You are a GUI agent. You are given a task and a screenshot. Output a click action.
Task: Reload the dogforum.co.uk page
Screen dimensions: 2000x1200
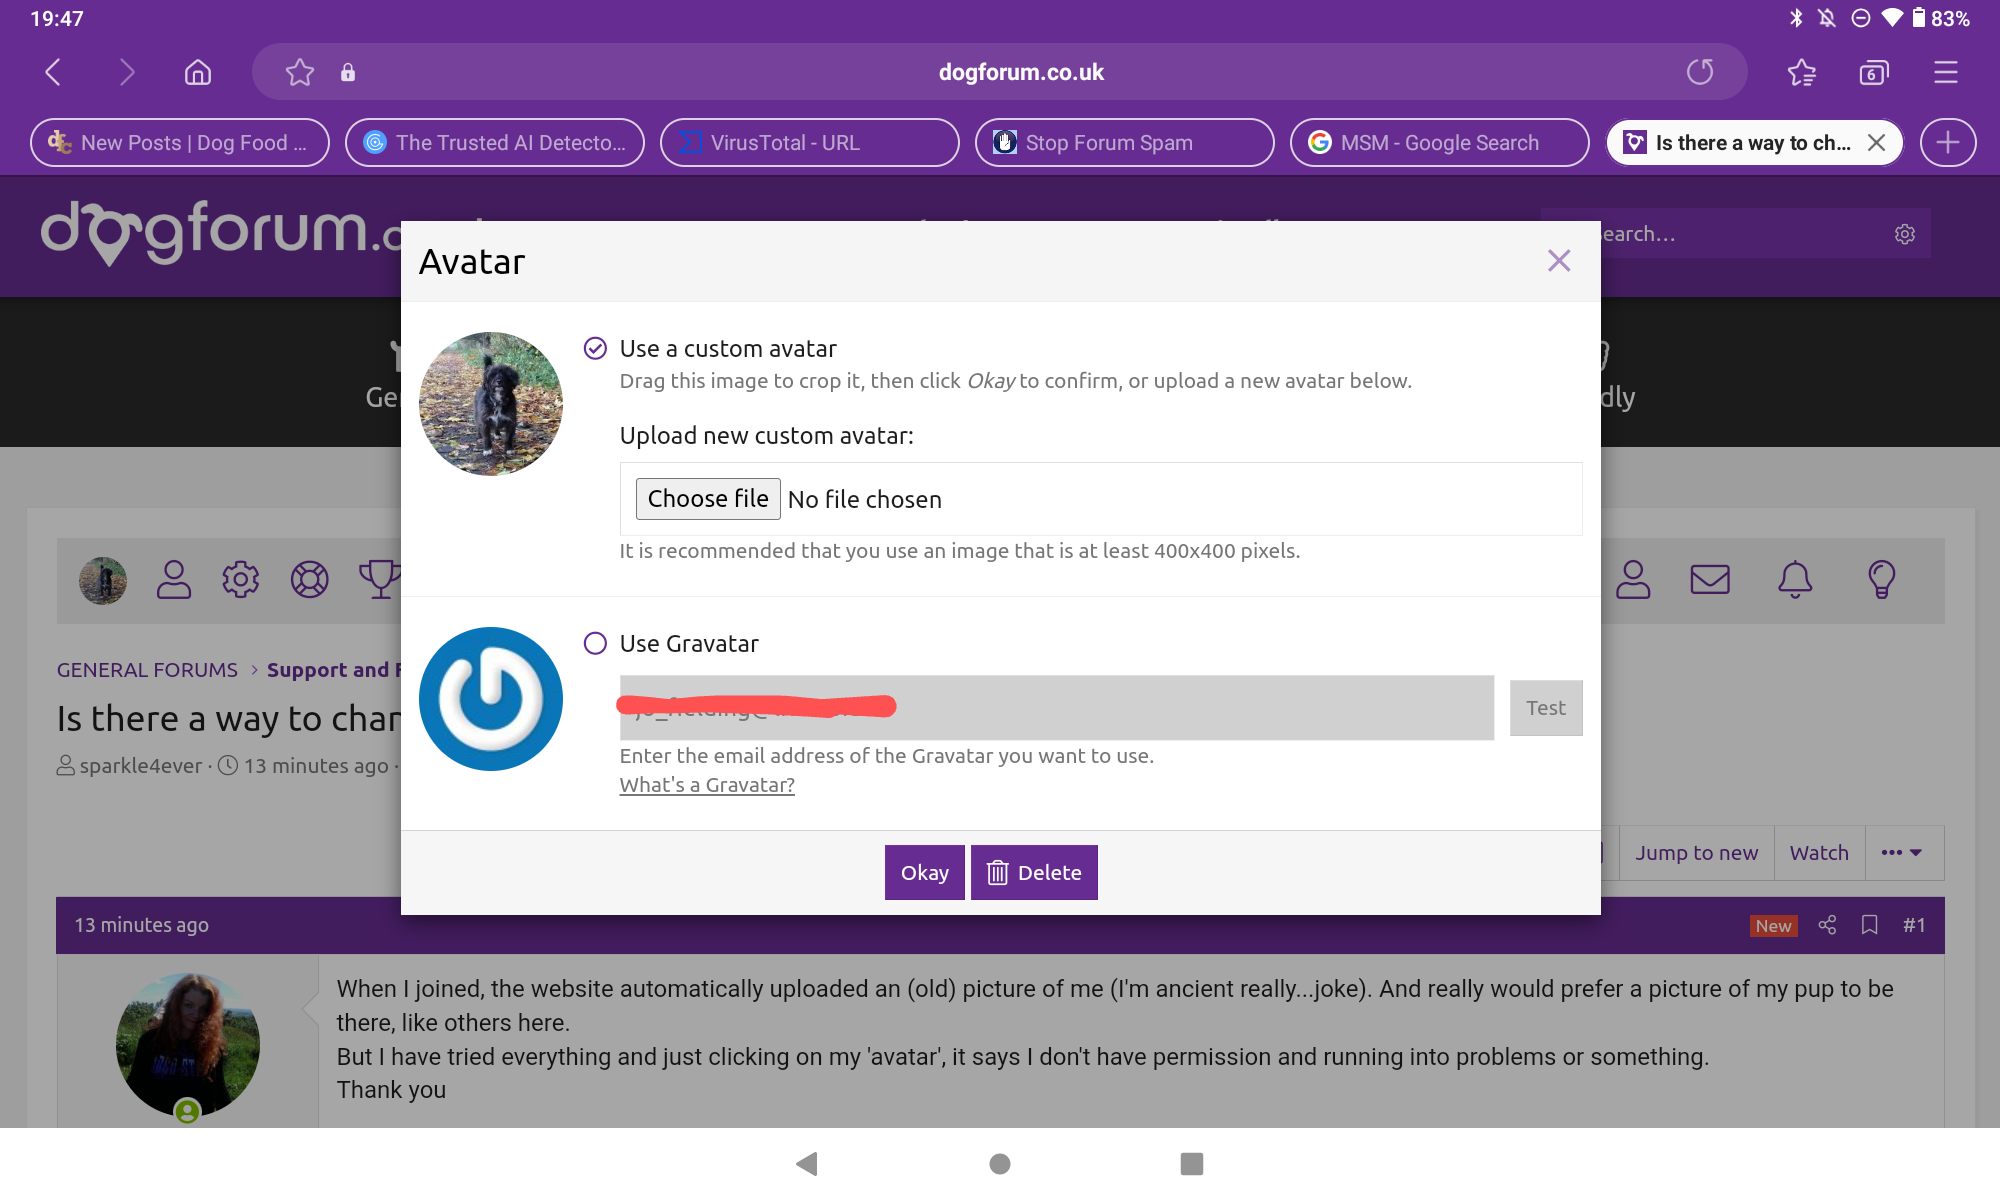[x=1700, y=72]
